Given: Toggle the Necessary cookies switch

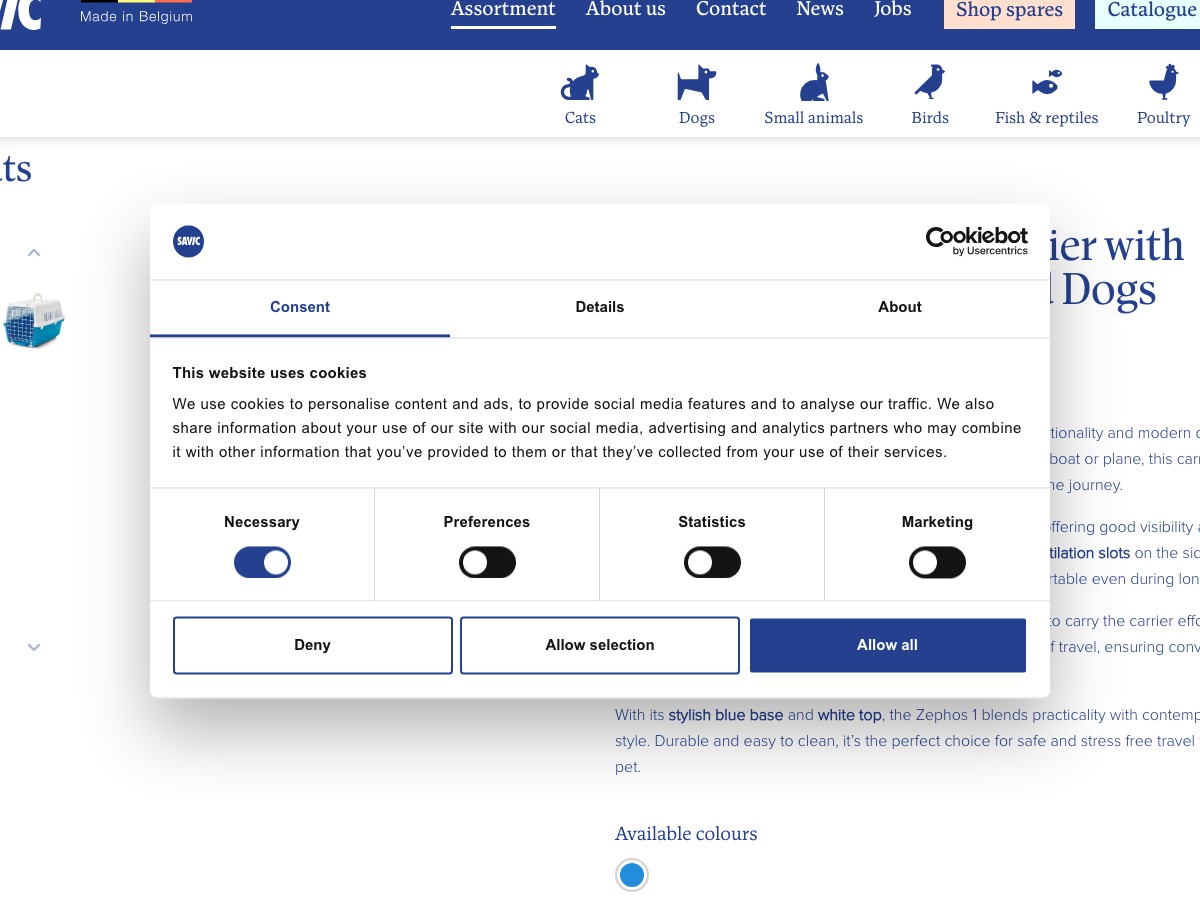Looking at the screenshot, I should coord(262,563).
